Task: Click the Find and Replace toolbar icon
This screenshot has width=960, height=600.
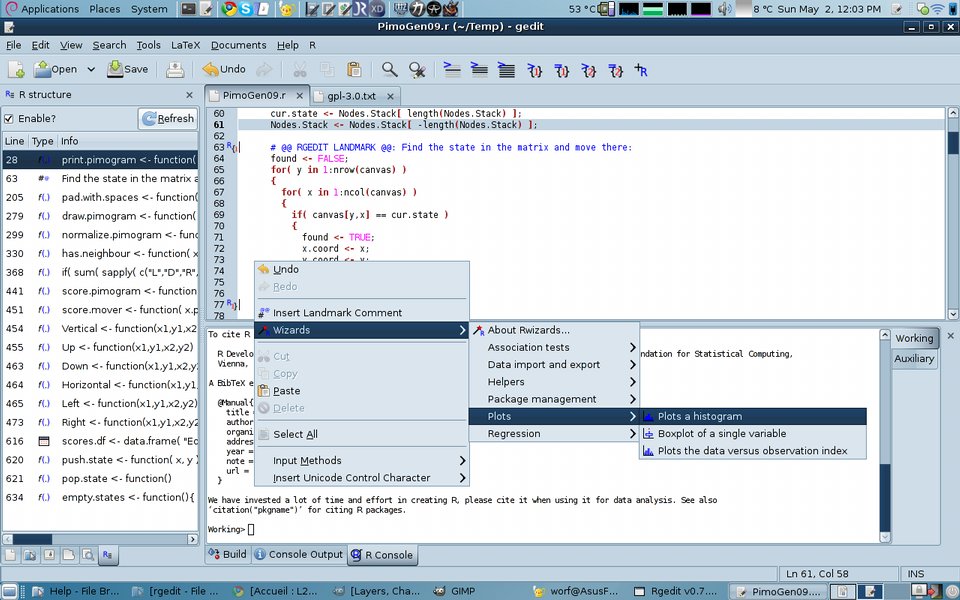Action: tap(417, 69)
